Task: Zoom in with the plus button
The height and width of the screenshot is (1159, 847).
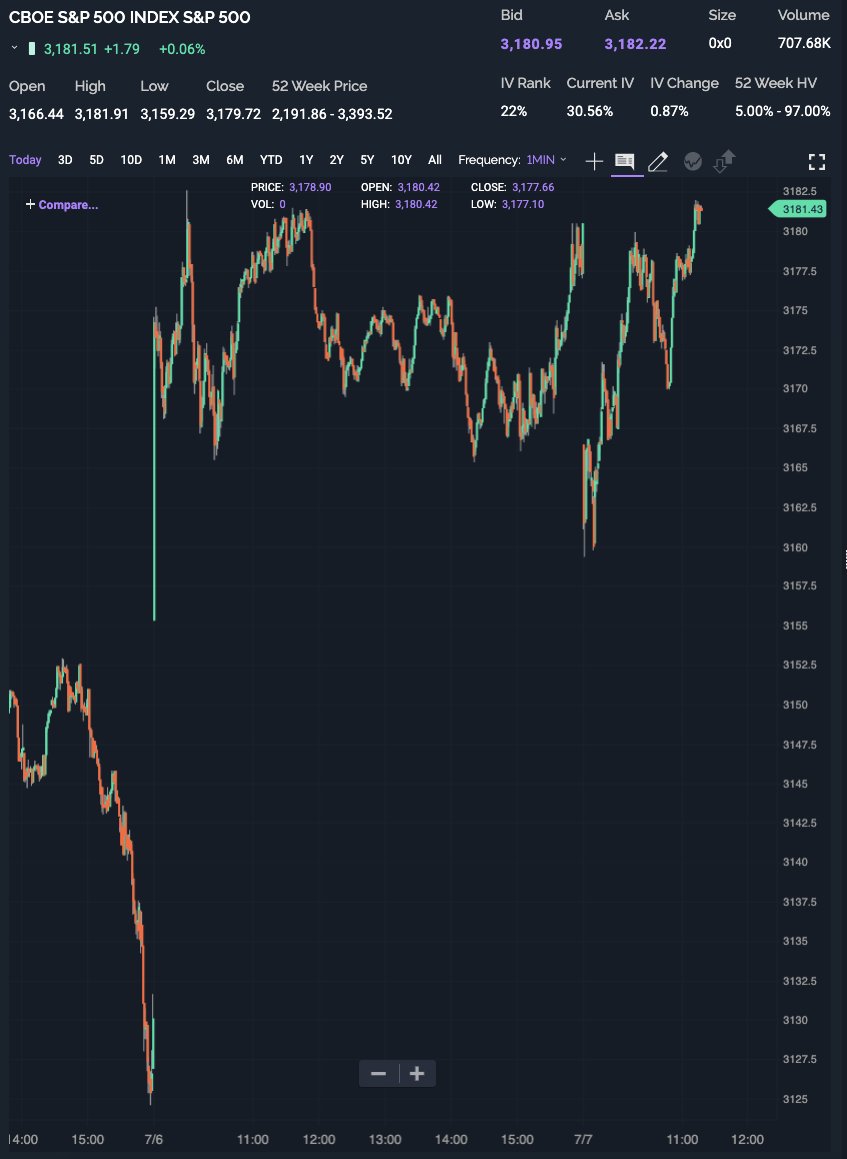Action: click(417, 1073)
